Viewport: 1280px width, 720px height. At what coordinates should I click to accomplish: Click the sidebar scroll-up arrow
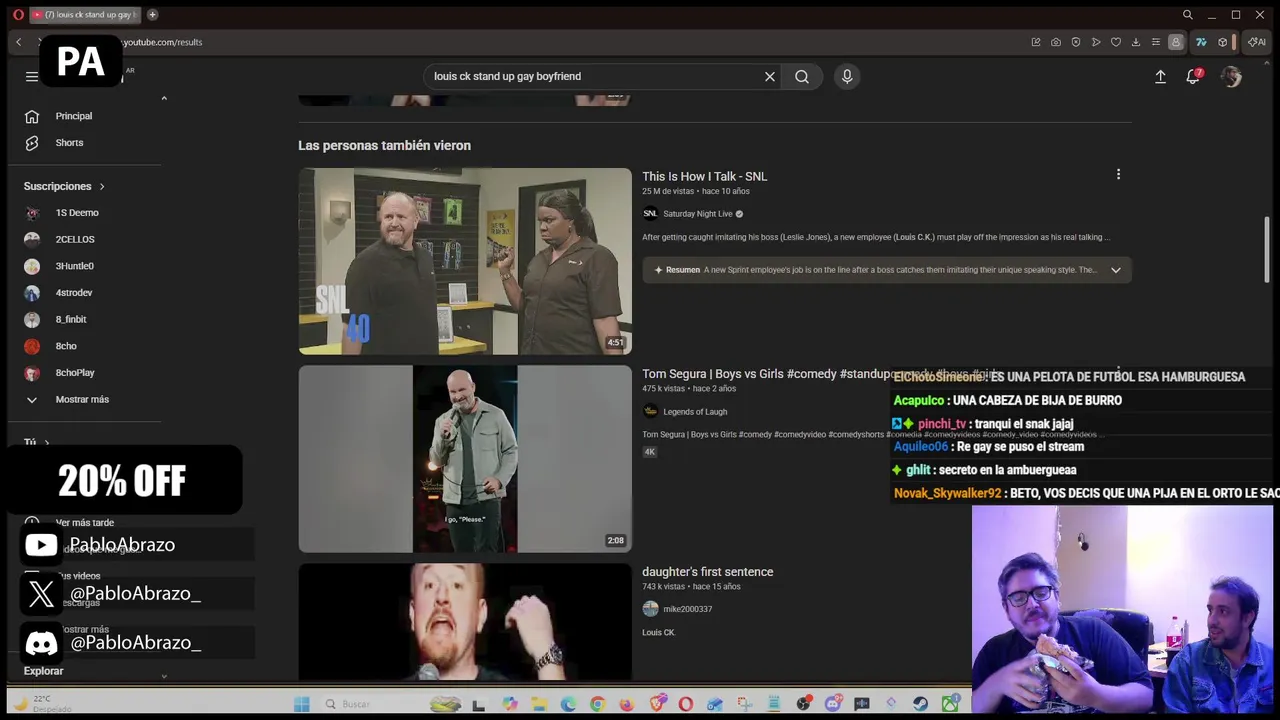click(x=164, y=98)
